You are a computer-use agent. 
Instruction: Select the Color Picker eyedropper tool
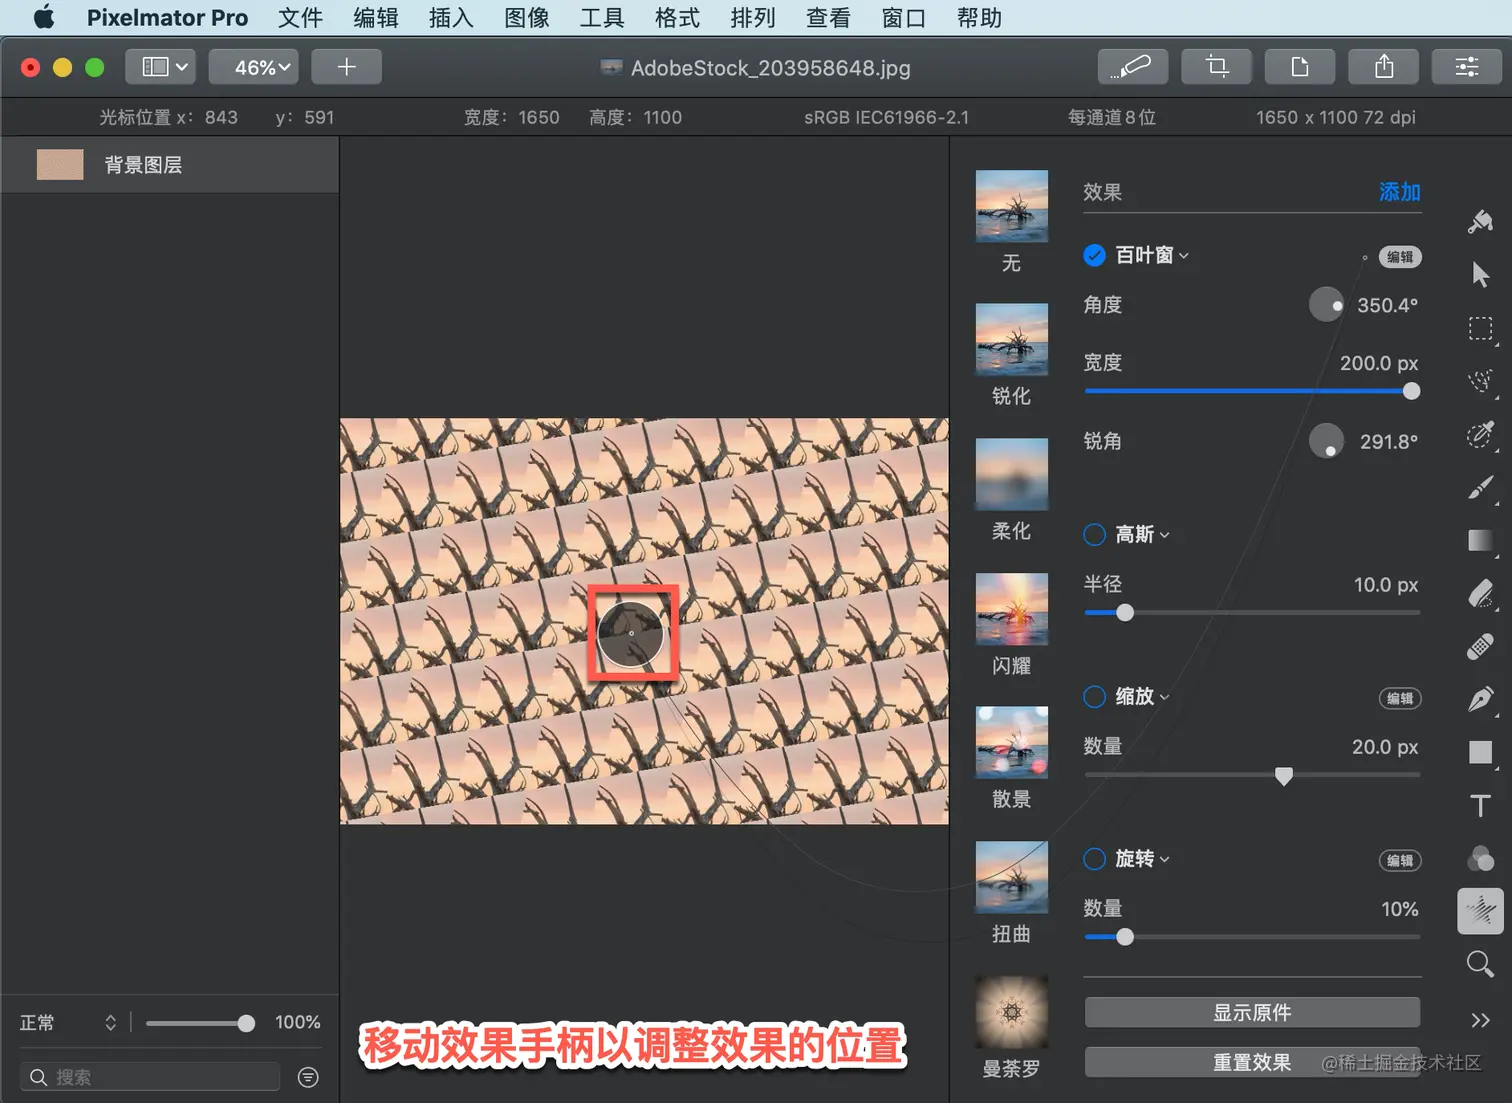[1480, 434]
